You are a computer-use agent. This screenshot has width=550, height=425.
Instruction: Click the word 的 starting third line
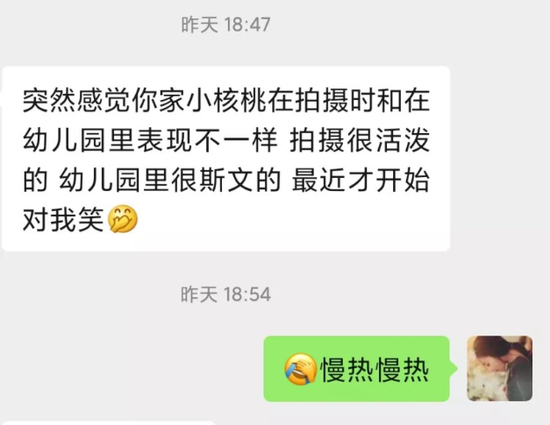coord(35,180)
